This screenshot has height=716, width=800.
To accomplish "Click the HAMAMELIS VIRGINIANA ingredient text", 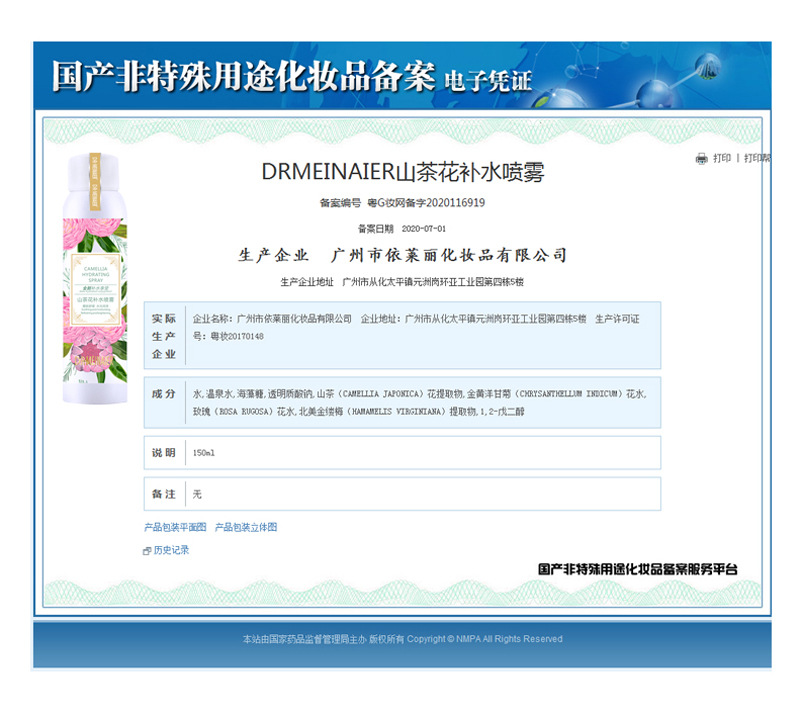I will pos(399,411).
